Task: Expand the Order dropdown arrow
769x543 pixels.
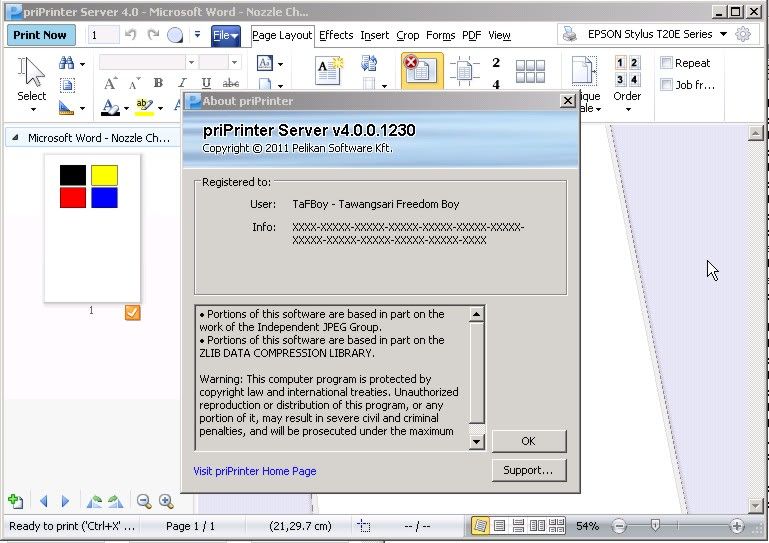Action: [628, 109]
